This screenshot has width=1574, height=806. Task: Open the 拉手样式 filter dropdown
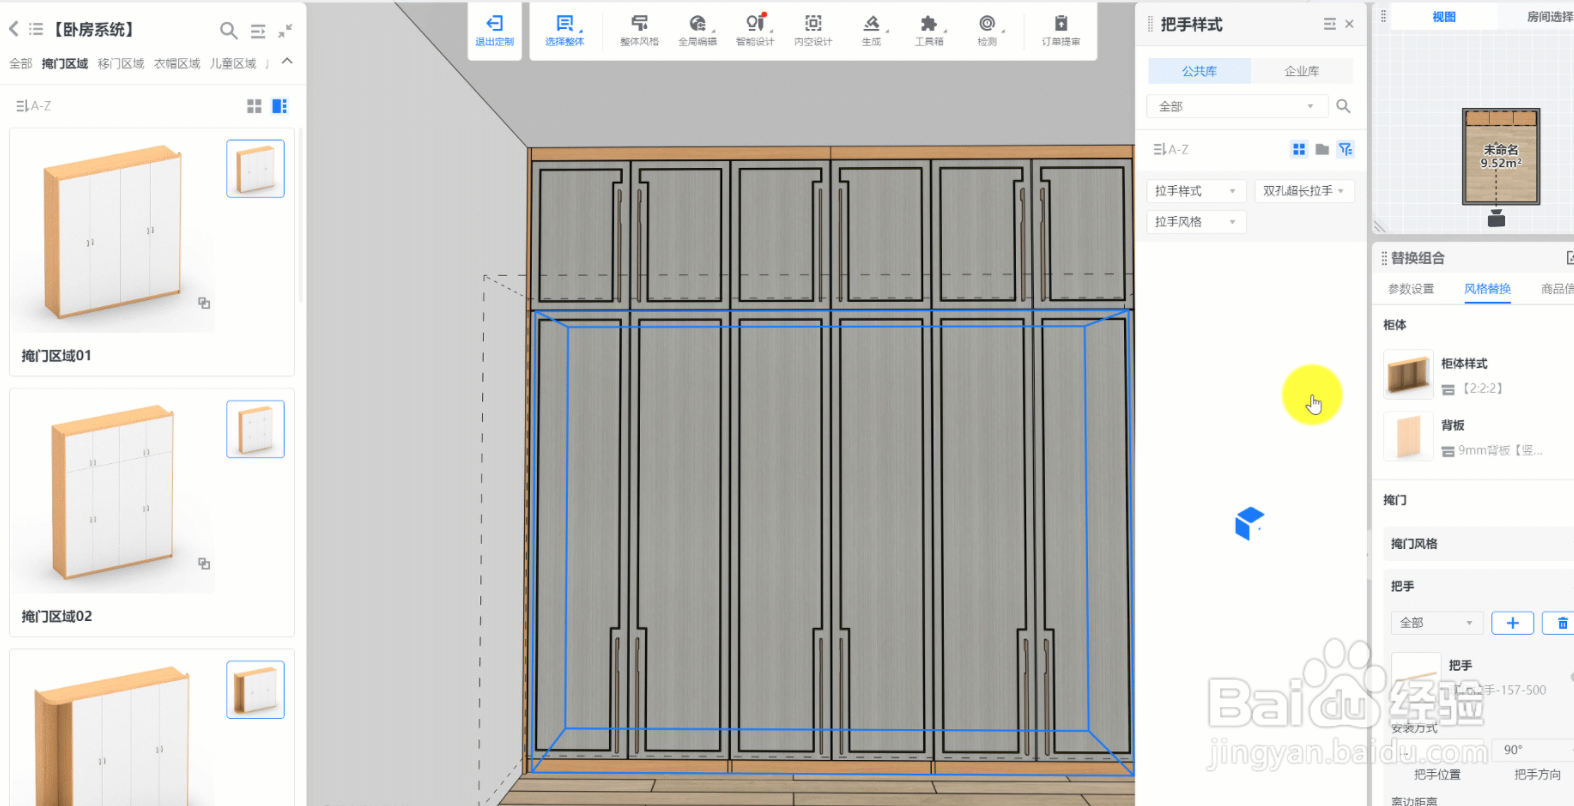pos(1196,191)
